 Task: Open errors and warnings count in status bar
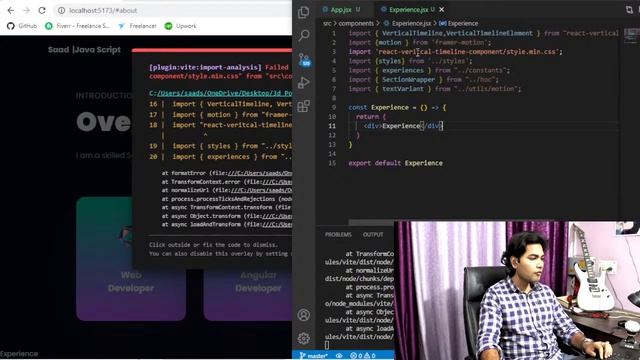(363, 356)
